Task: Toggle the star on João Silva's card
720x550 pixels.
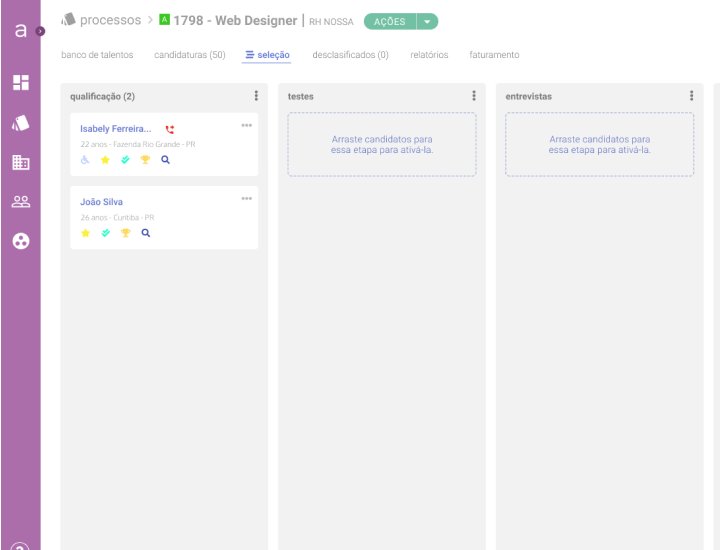Action: [85, 233]
